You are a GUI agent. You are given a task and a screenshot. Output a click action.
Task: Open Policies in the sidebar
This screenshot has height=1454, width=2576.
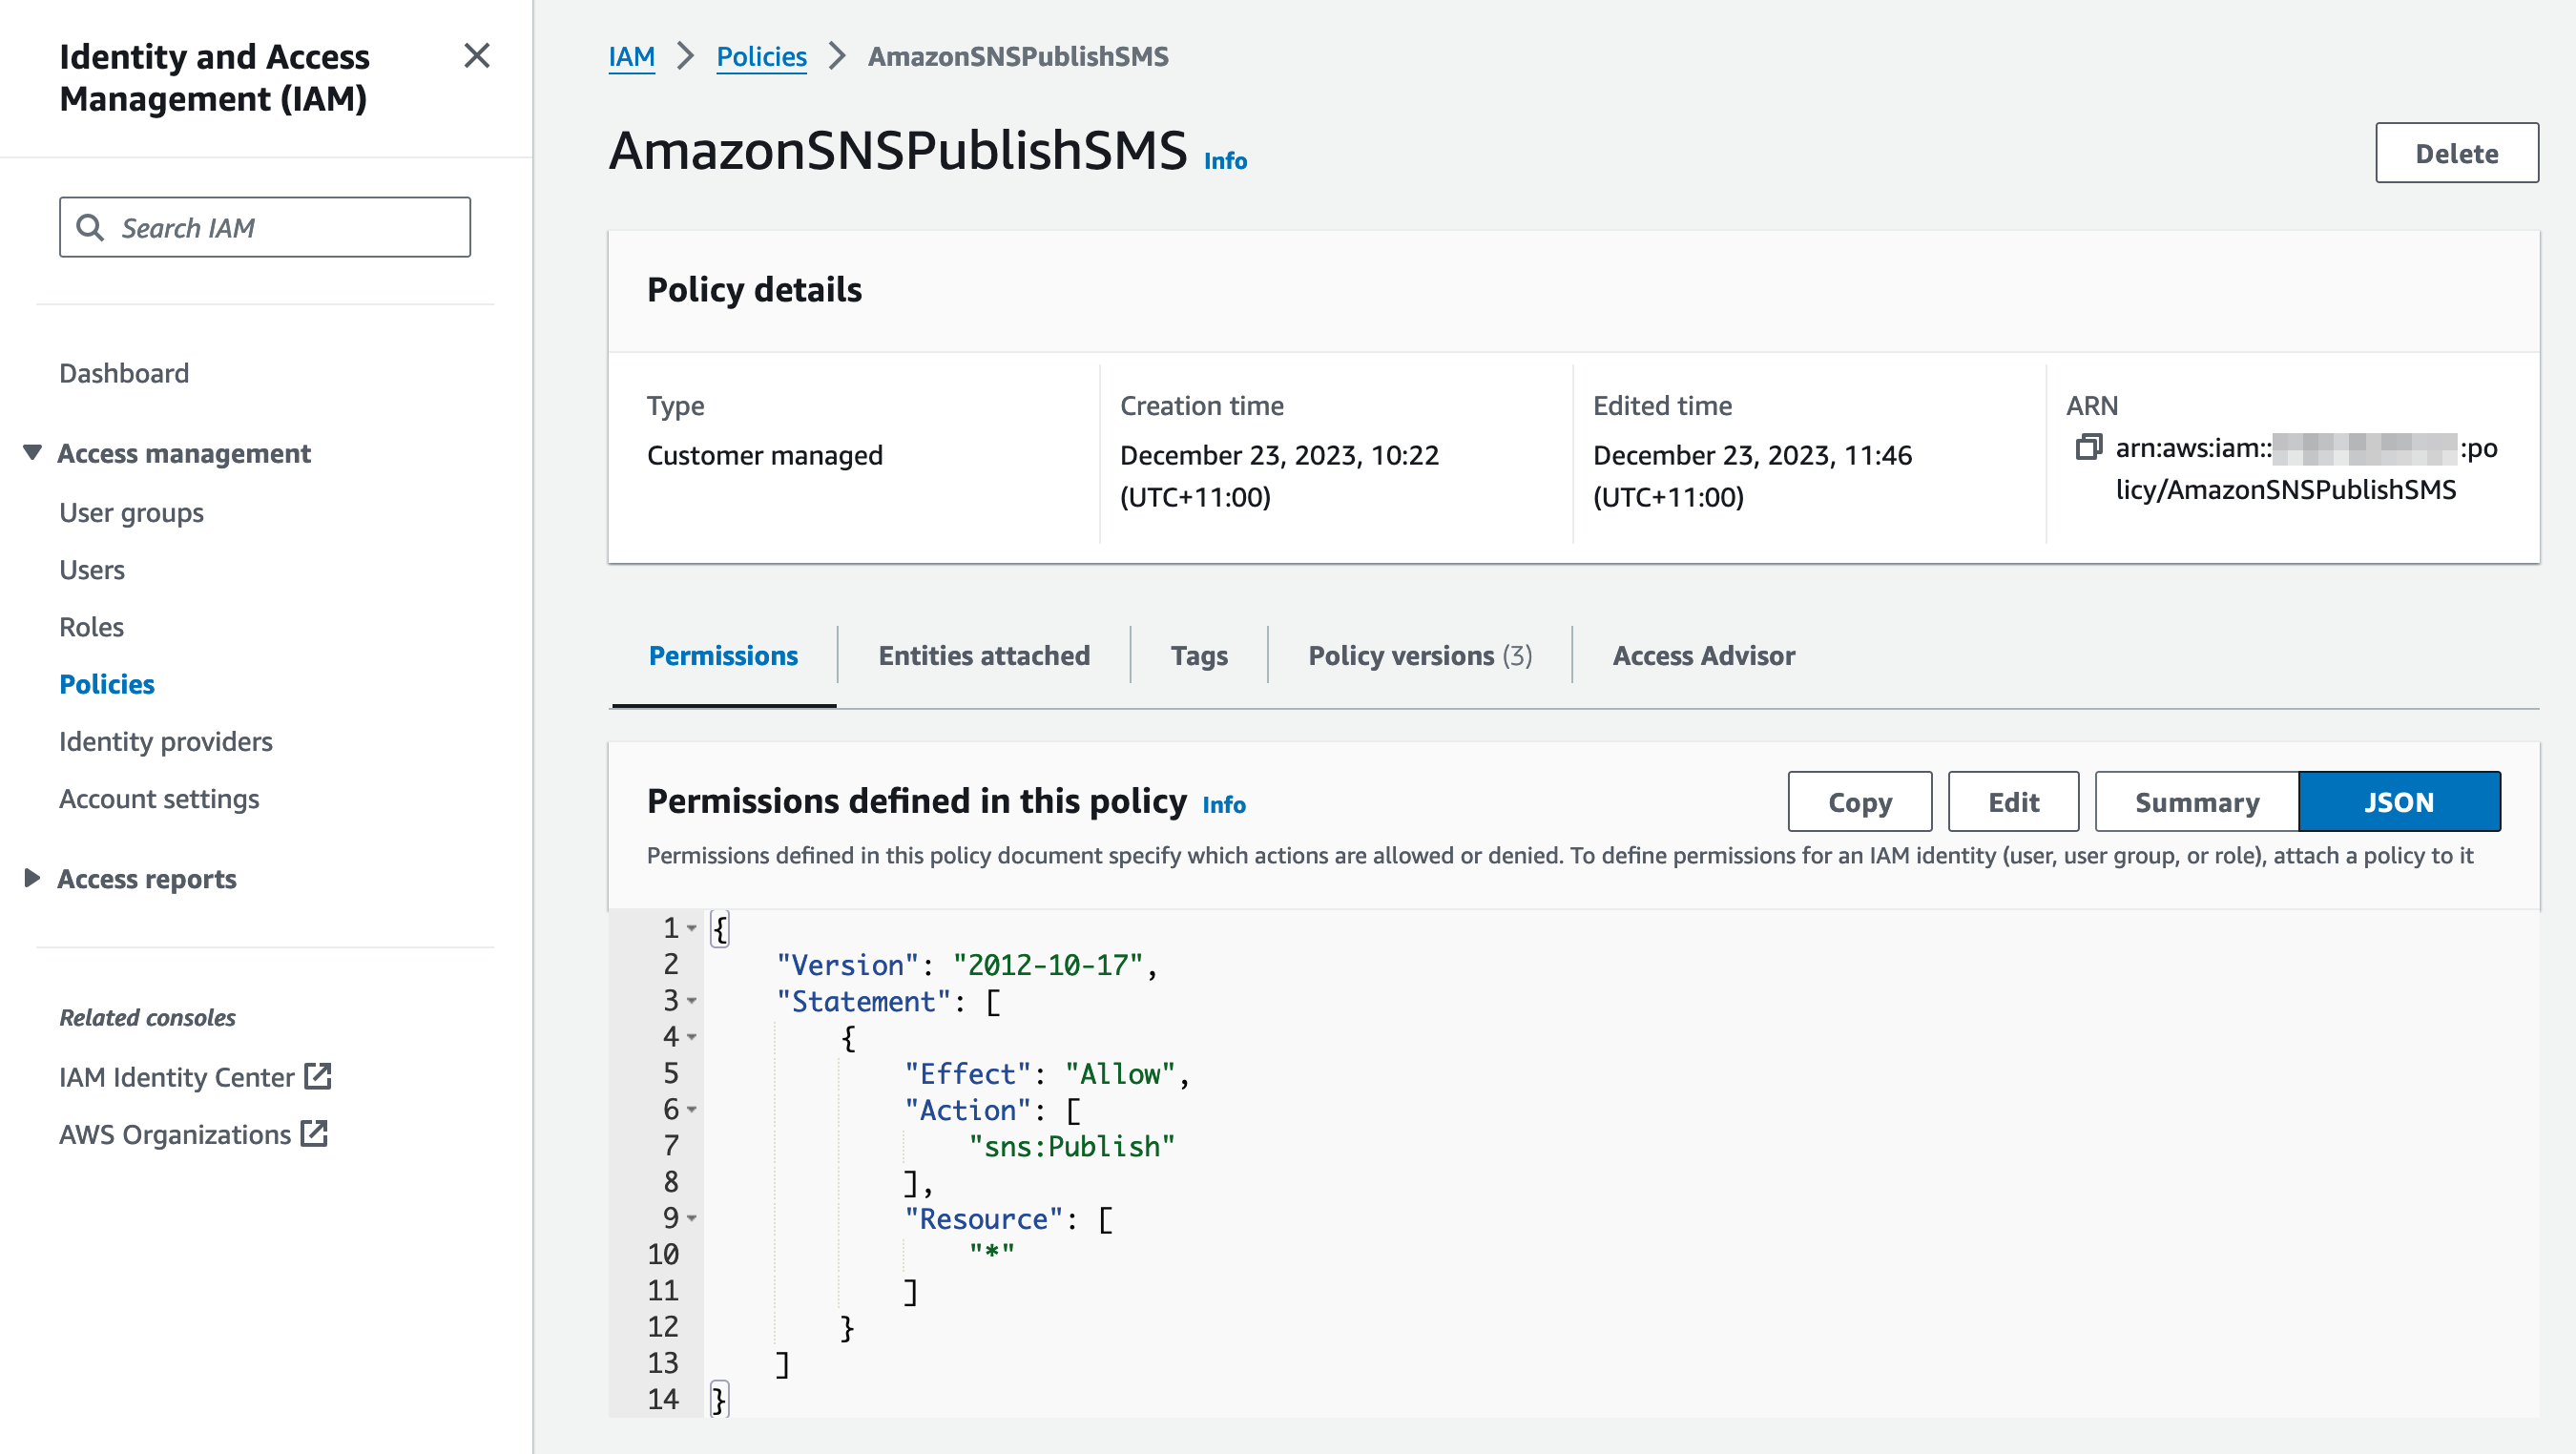click(x=107, y=683)
